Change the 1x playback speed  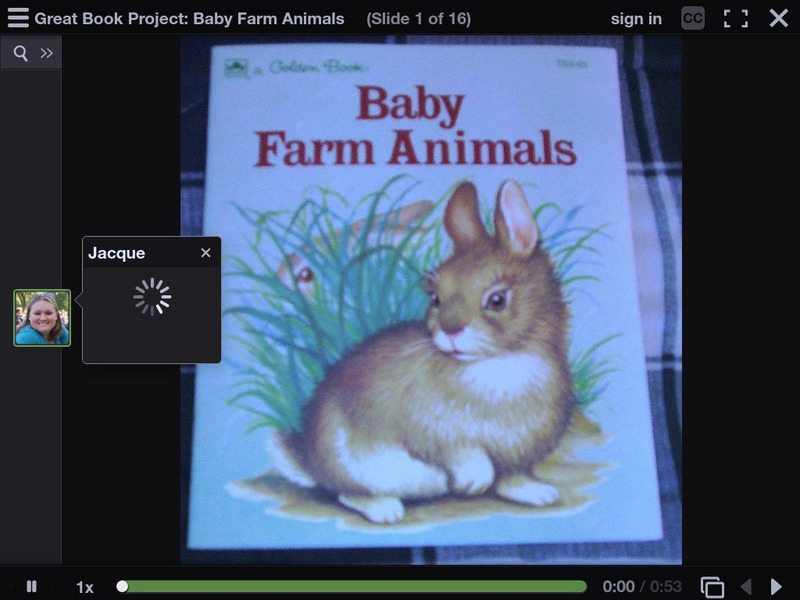tap(85, 587)
